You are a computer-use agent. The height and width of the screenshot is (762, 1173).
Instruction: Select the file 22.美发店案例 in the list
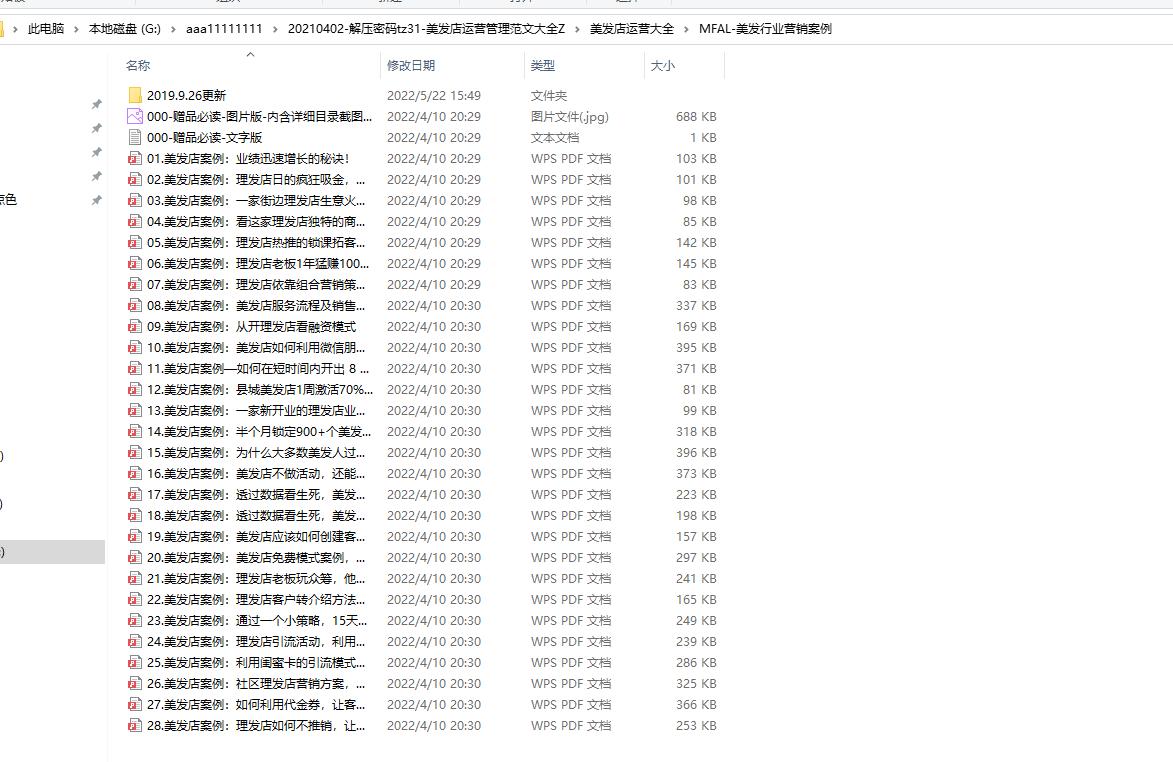tap(250, 599)
